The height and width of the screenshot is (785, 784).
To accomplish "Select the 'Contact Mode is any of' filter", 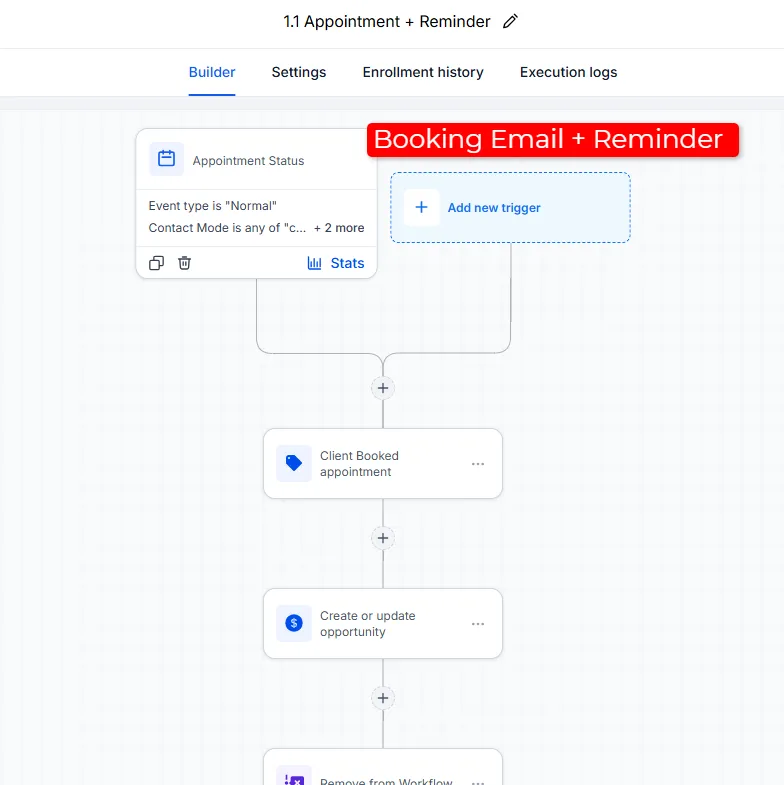I will tap(227, 228).
